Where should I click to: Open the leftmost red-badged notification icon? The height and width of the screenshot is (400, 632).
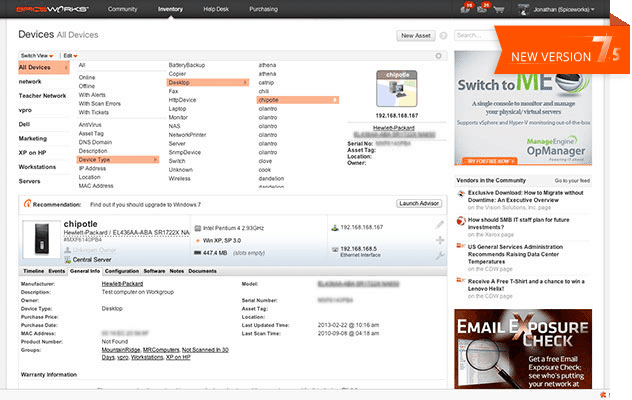[x=467, y=8]
